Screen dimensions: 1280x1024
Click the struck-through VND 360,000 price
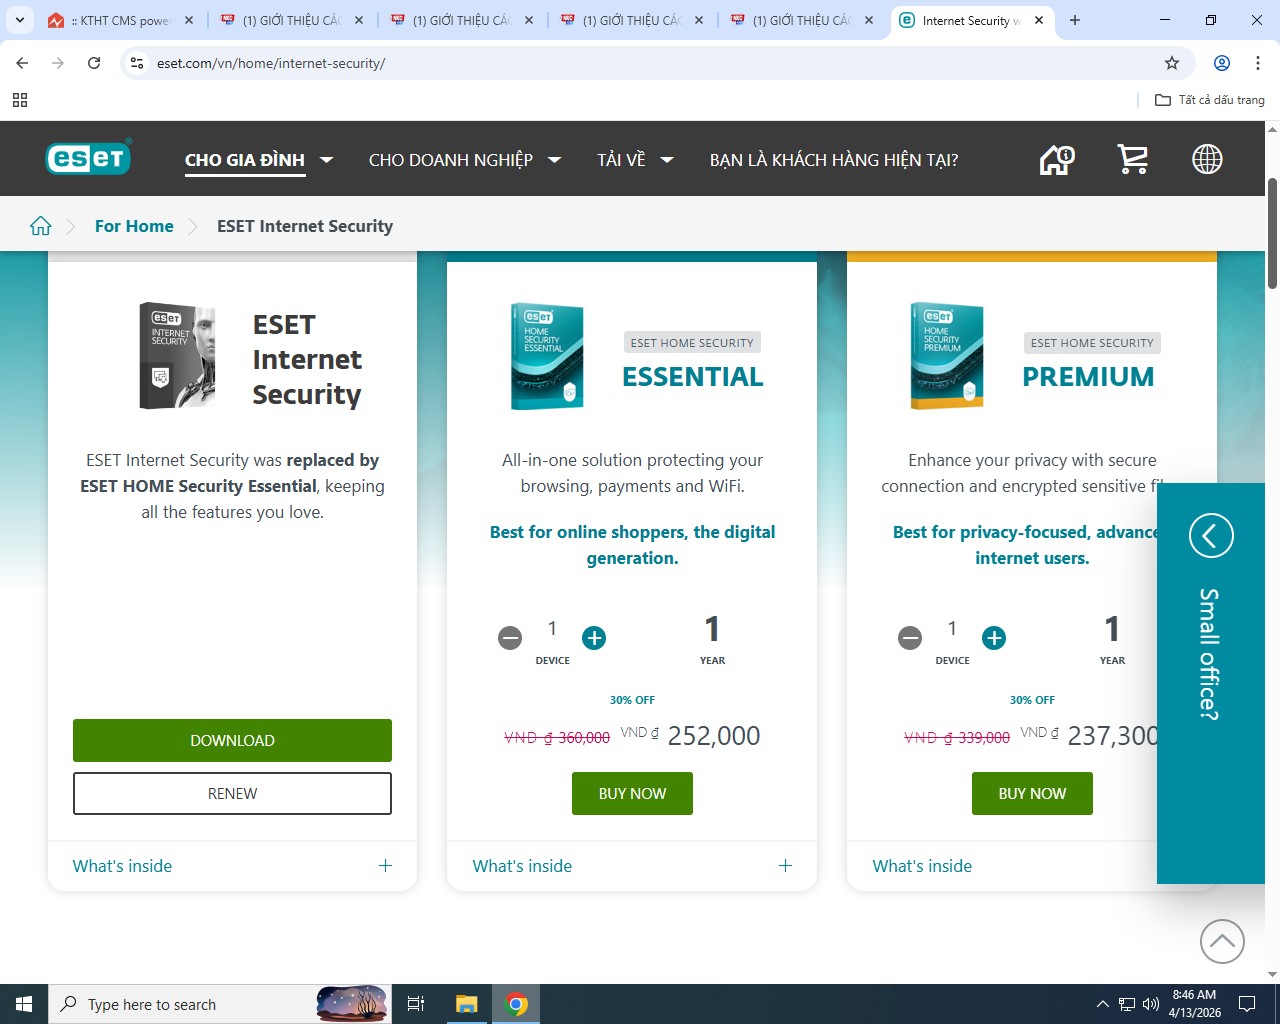click(557, 738)
